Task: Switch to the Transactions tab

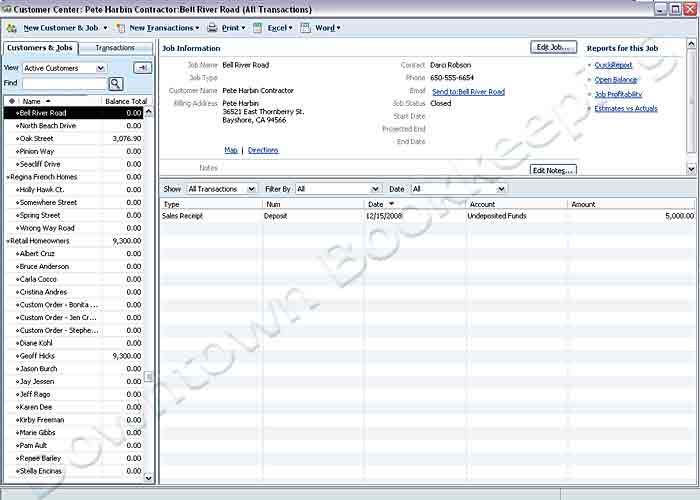Action: pyautogui.click(x=115, y=48)
